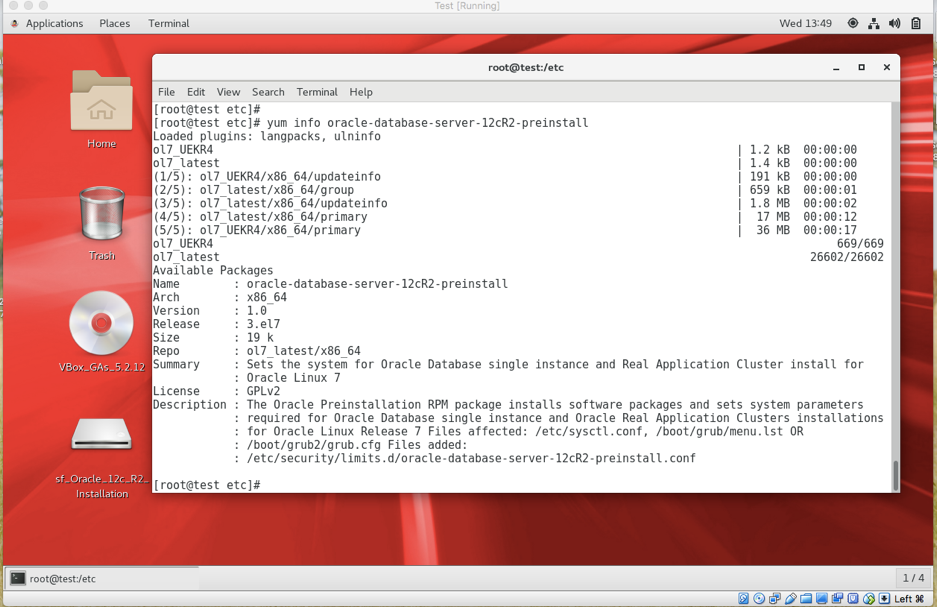Maximize the terminal window
The width and height of the screenshot is (937, 607).
point(861,68)
